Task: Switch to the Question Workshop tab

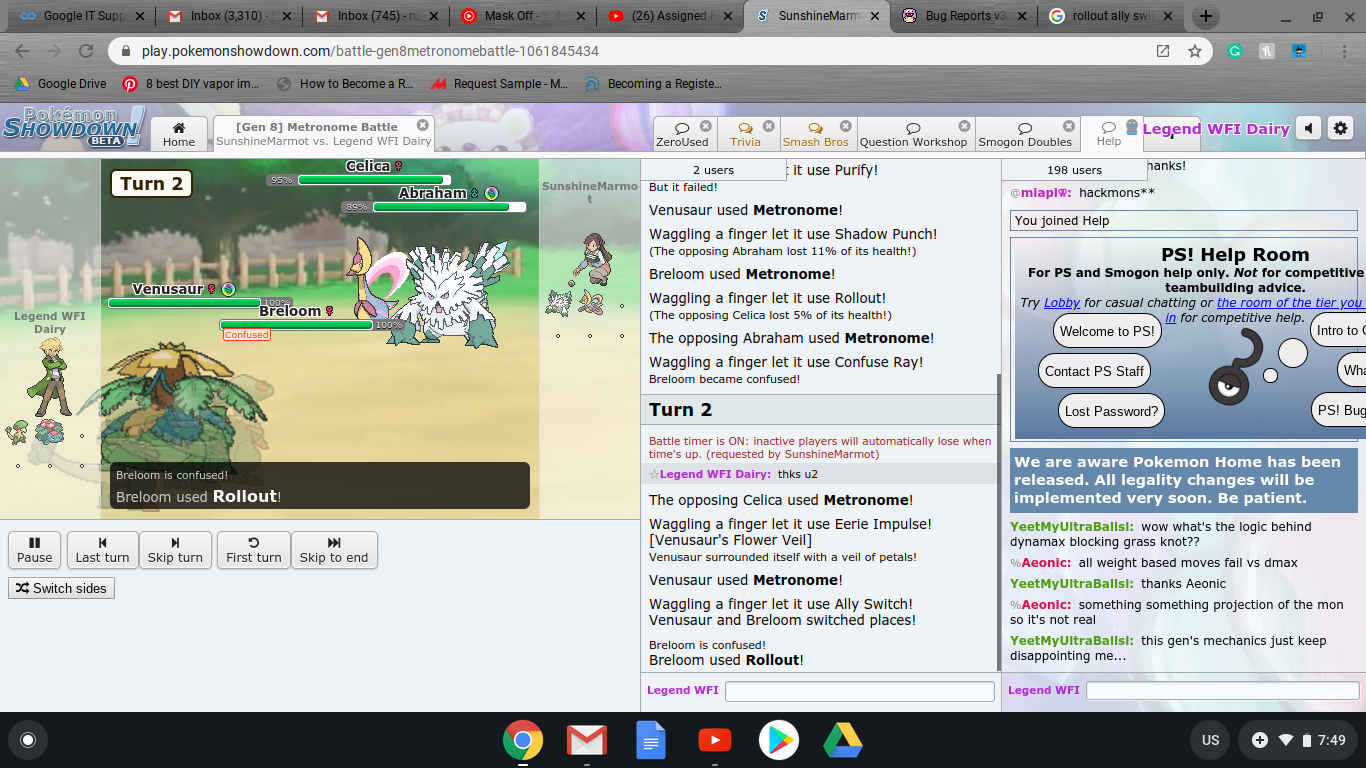Action: [914, 135]
